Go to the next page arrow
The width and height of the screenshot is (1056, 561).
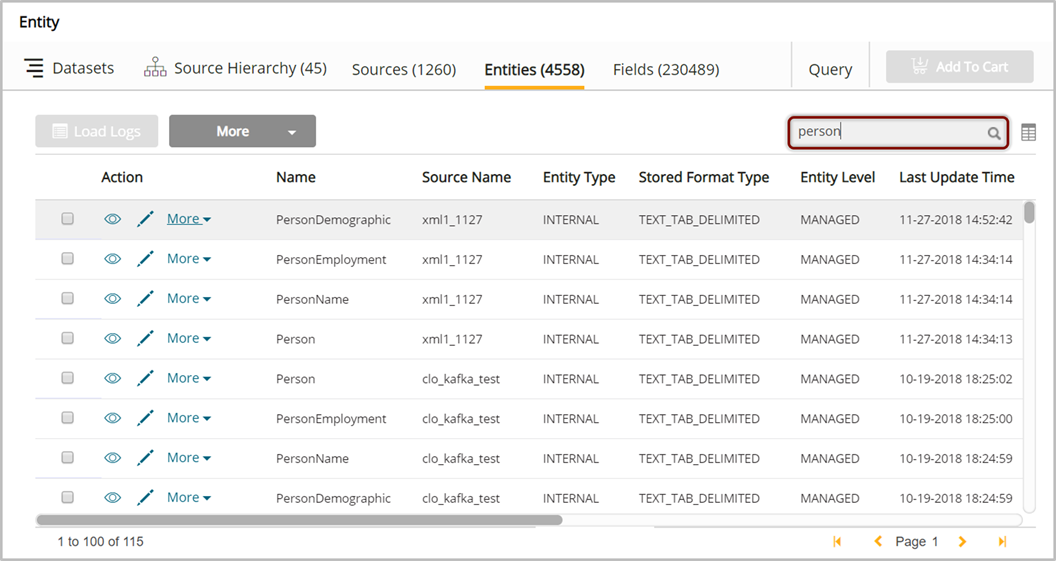coord(962,542)
